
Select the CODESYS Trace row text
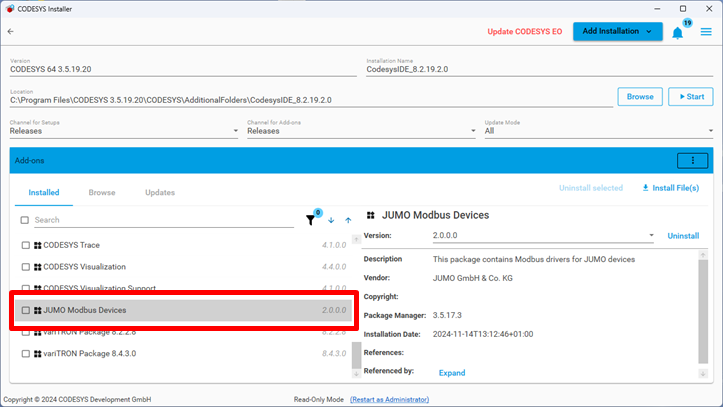71,245
